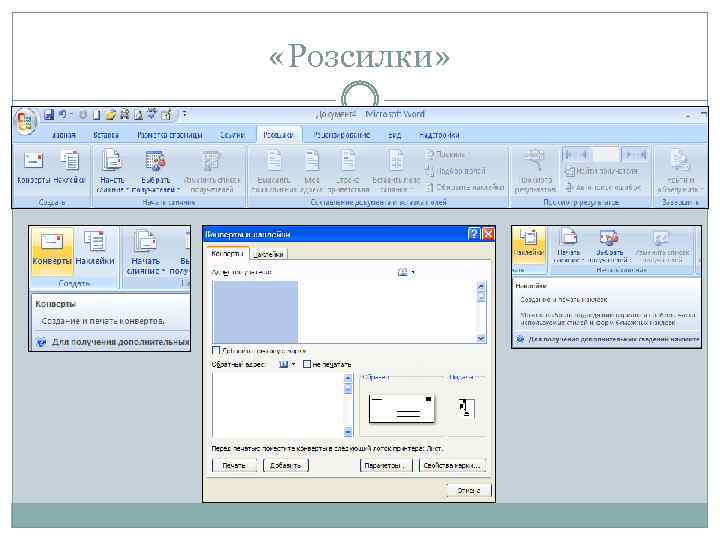
Task: Go to first record in preview group
Action: point(569,155)
